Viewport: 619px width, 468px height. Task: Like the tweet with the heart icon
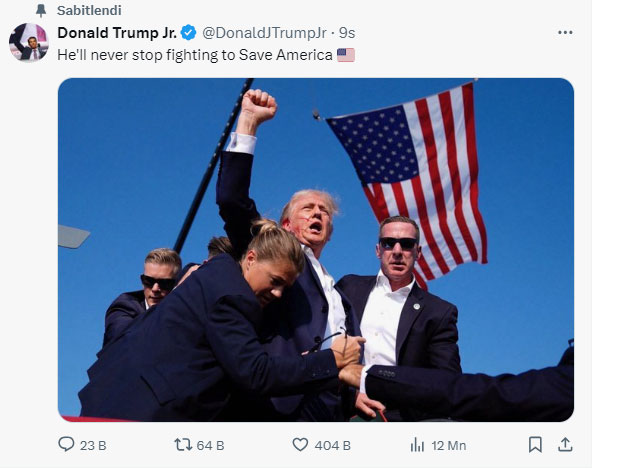300,445
